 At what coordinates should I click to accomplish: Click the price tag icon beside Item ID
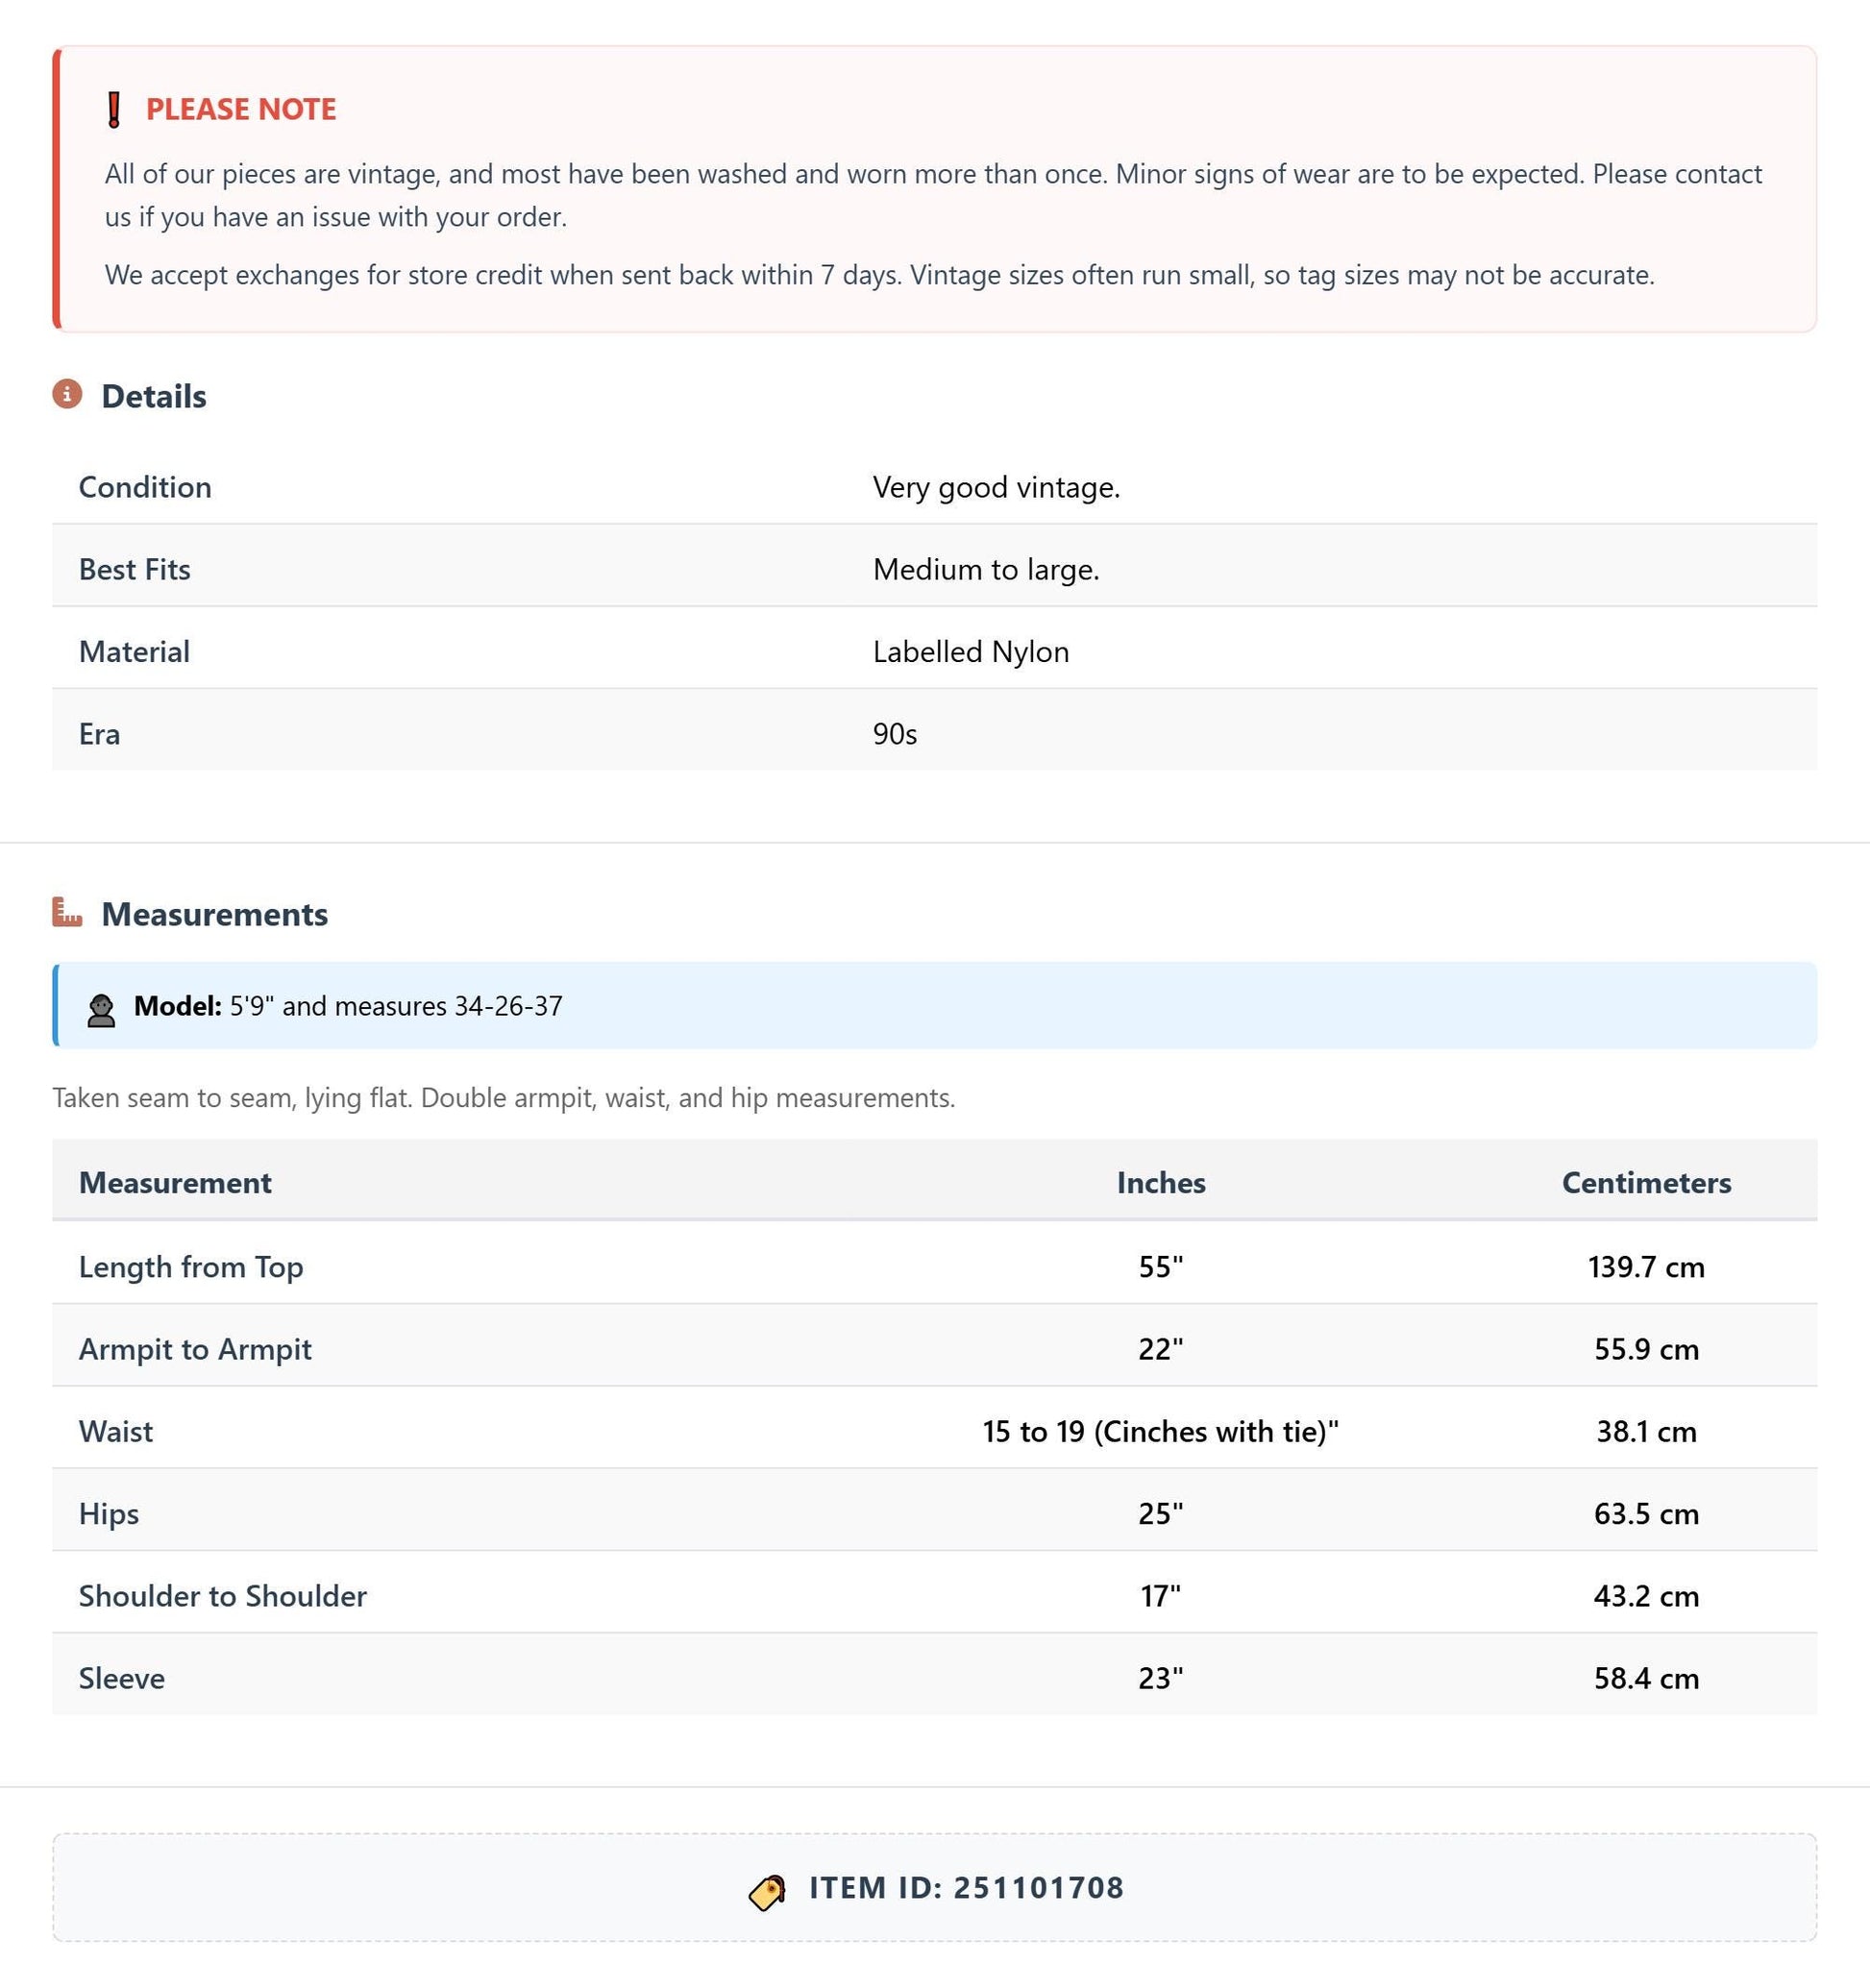767,1892
